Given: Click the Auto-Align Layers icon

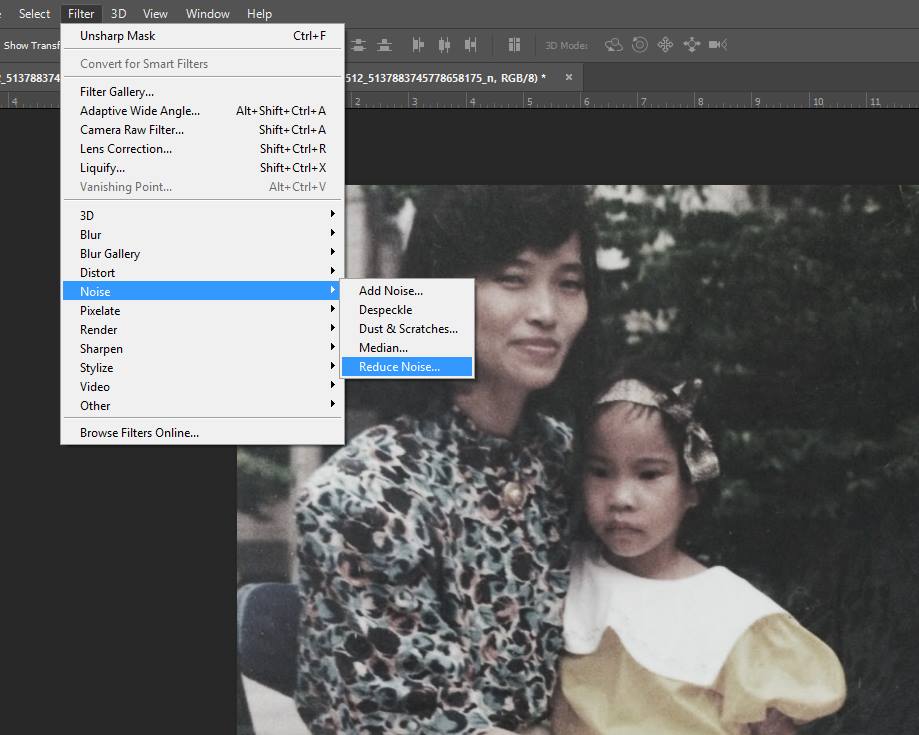Looking at the screenshot, I should pyautogui.click(x=515, y=45).
